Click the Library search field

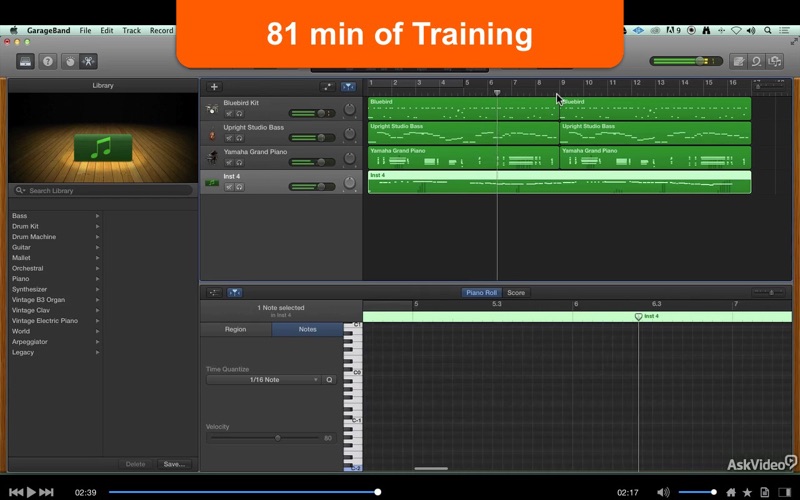103,190
